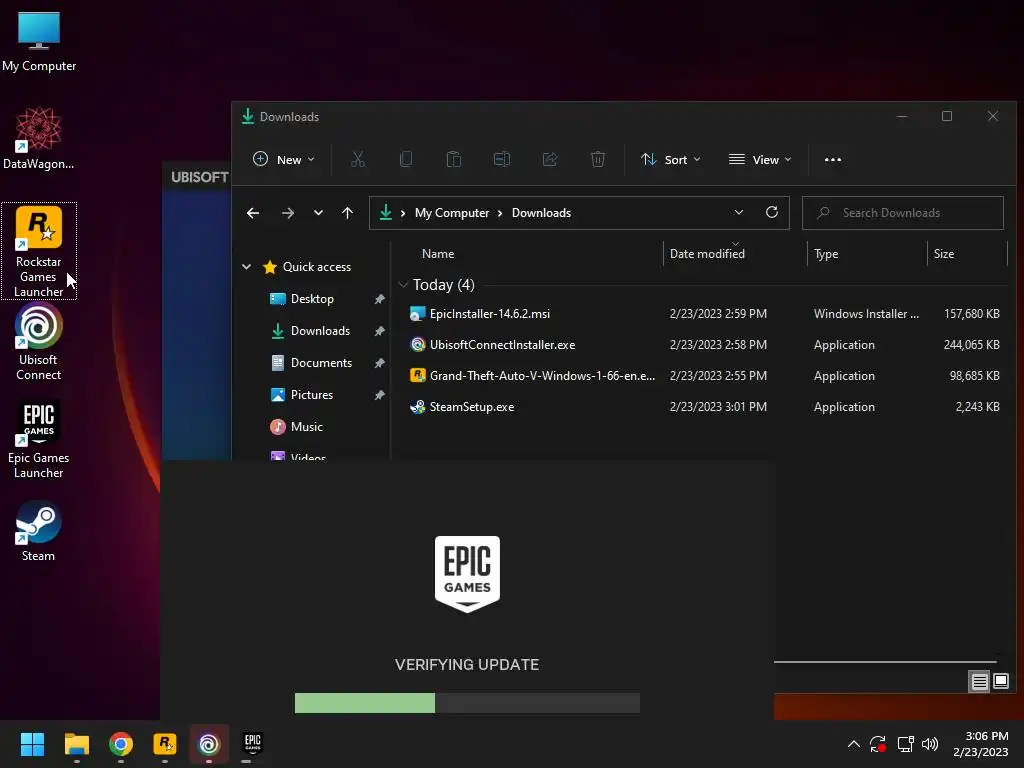Click the Copy icon in Explorer toolbar
1024x768 pixels.
[406, 159]
